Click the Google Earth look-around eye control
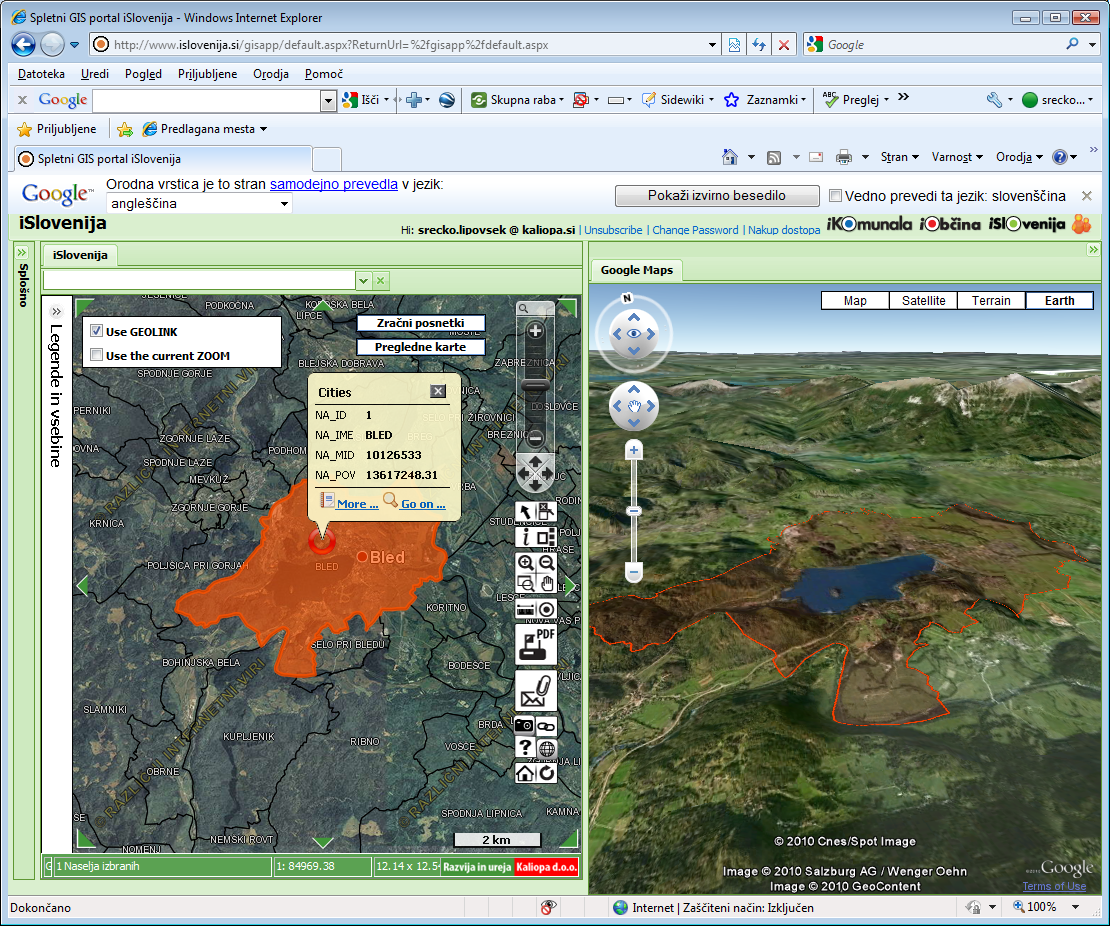The height and width of the screenshot is (926, 1110). pyautogui.click(x=634, y=333)
